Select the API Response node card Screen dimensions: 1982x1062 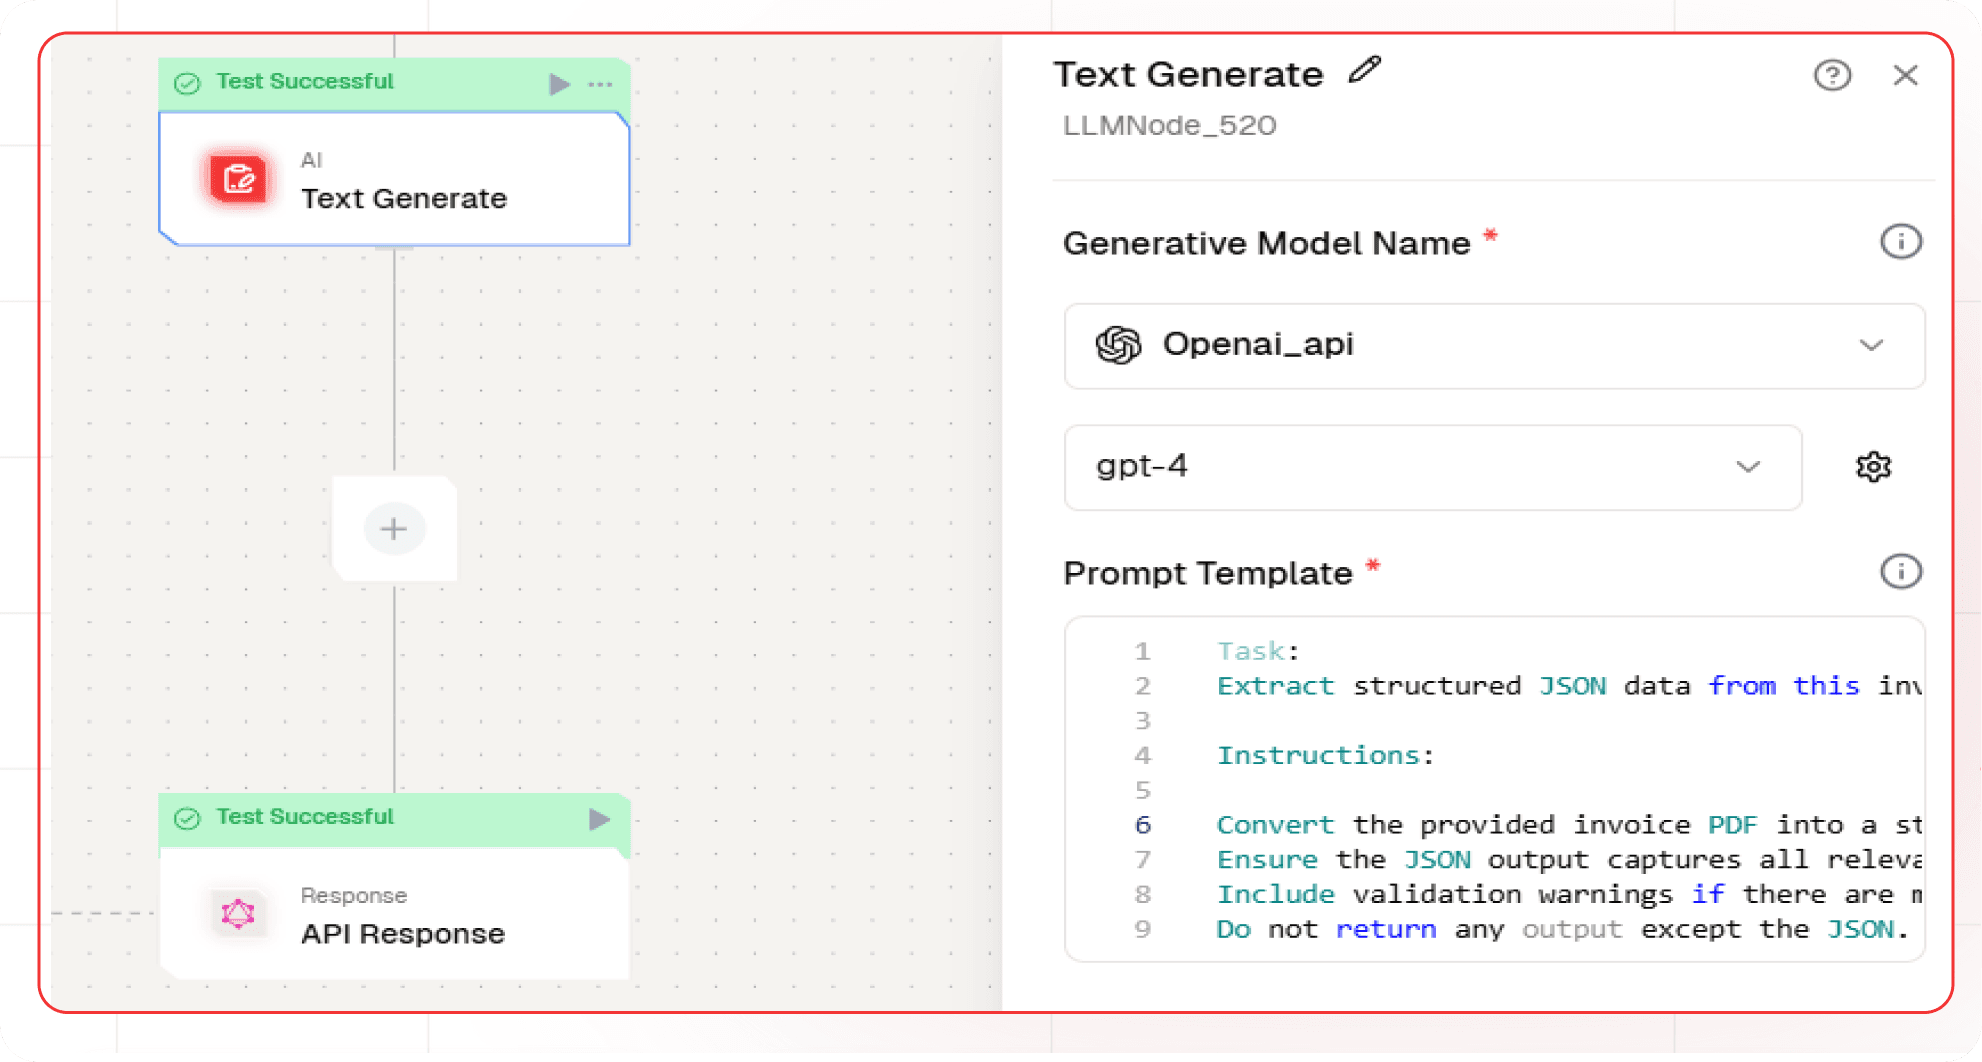tap(394, 913)
